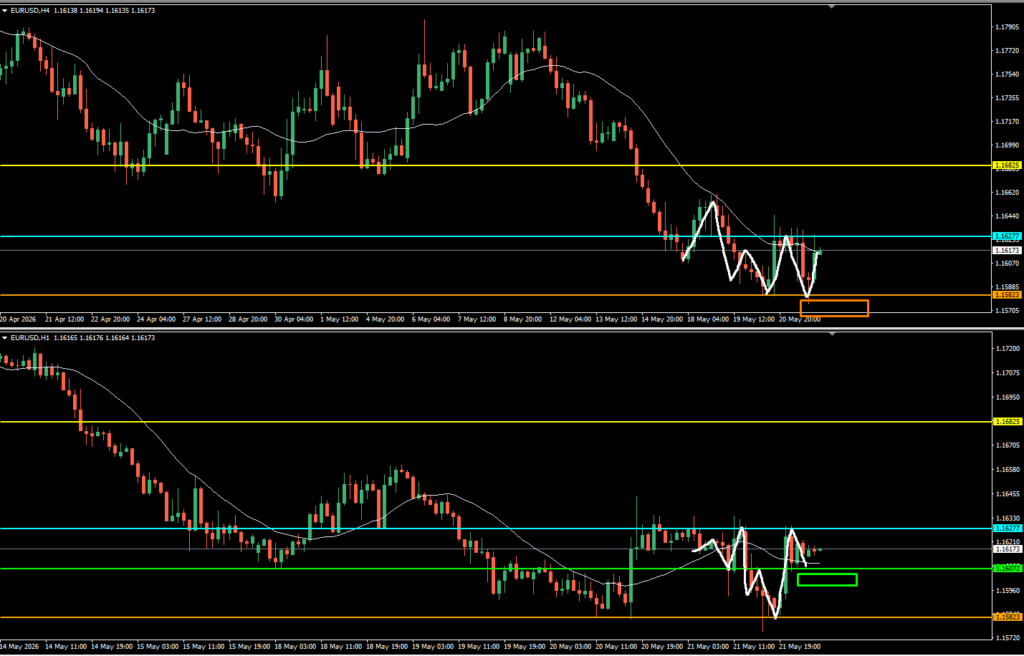This screenshot has width=1024, height=656.
Task: Click white 1.16173 current price tag on H4 chart
Action: (1006, 250)
